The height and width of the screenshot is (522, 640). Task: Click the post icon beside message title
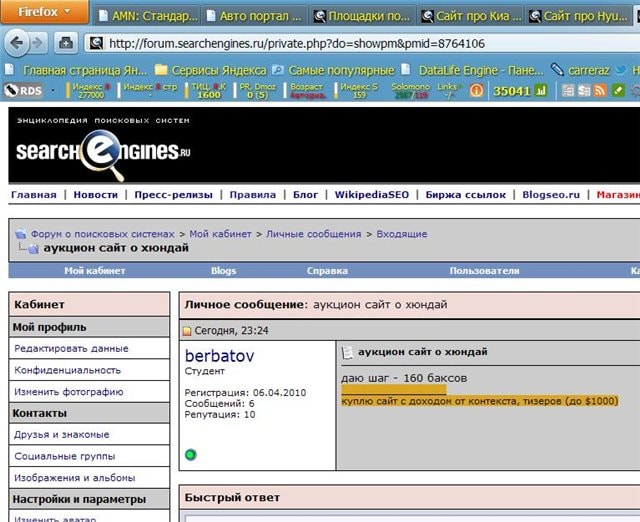347,353
